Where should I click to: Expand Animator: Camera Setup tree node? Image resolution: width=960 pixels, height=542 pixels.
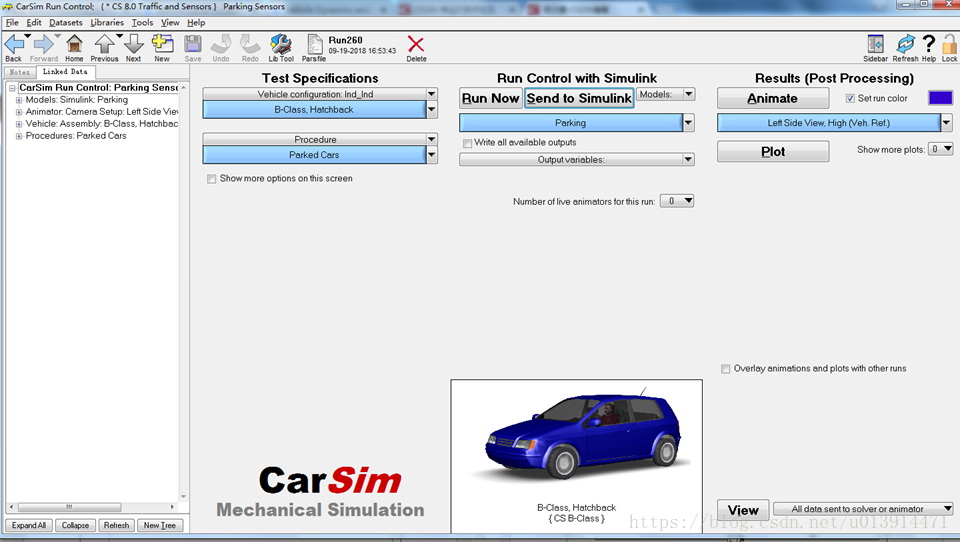19,112
